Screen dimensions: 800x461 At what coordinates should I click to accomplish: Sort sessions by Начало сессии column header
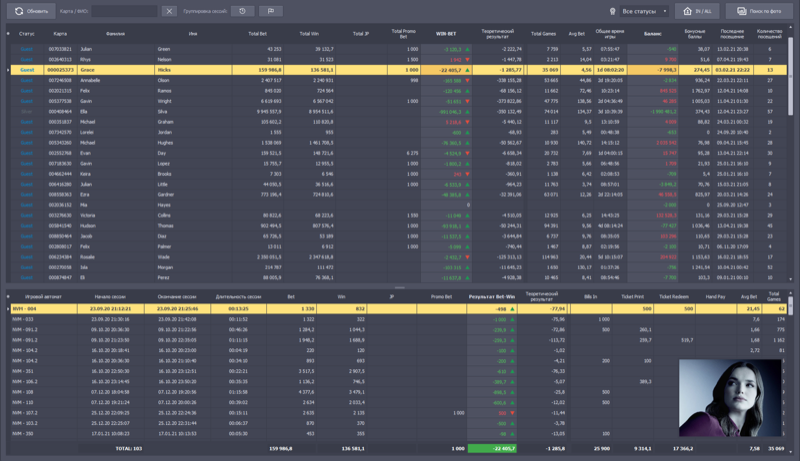(111, 297)
